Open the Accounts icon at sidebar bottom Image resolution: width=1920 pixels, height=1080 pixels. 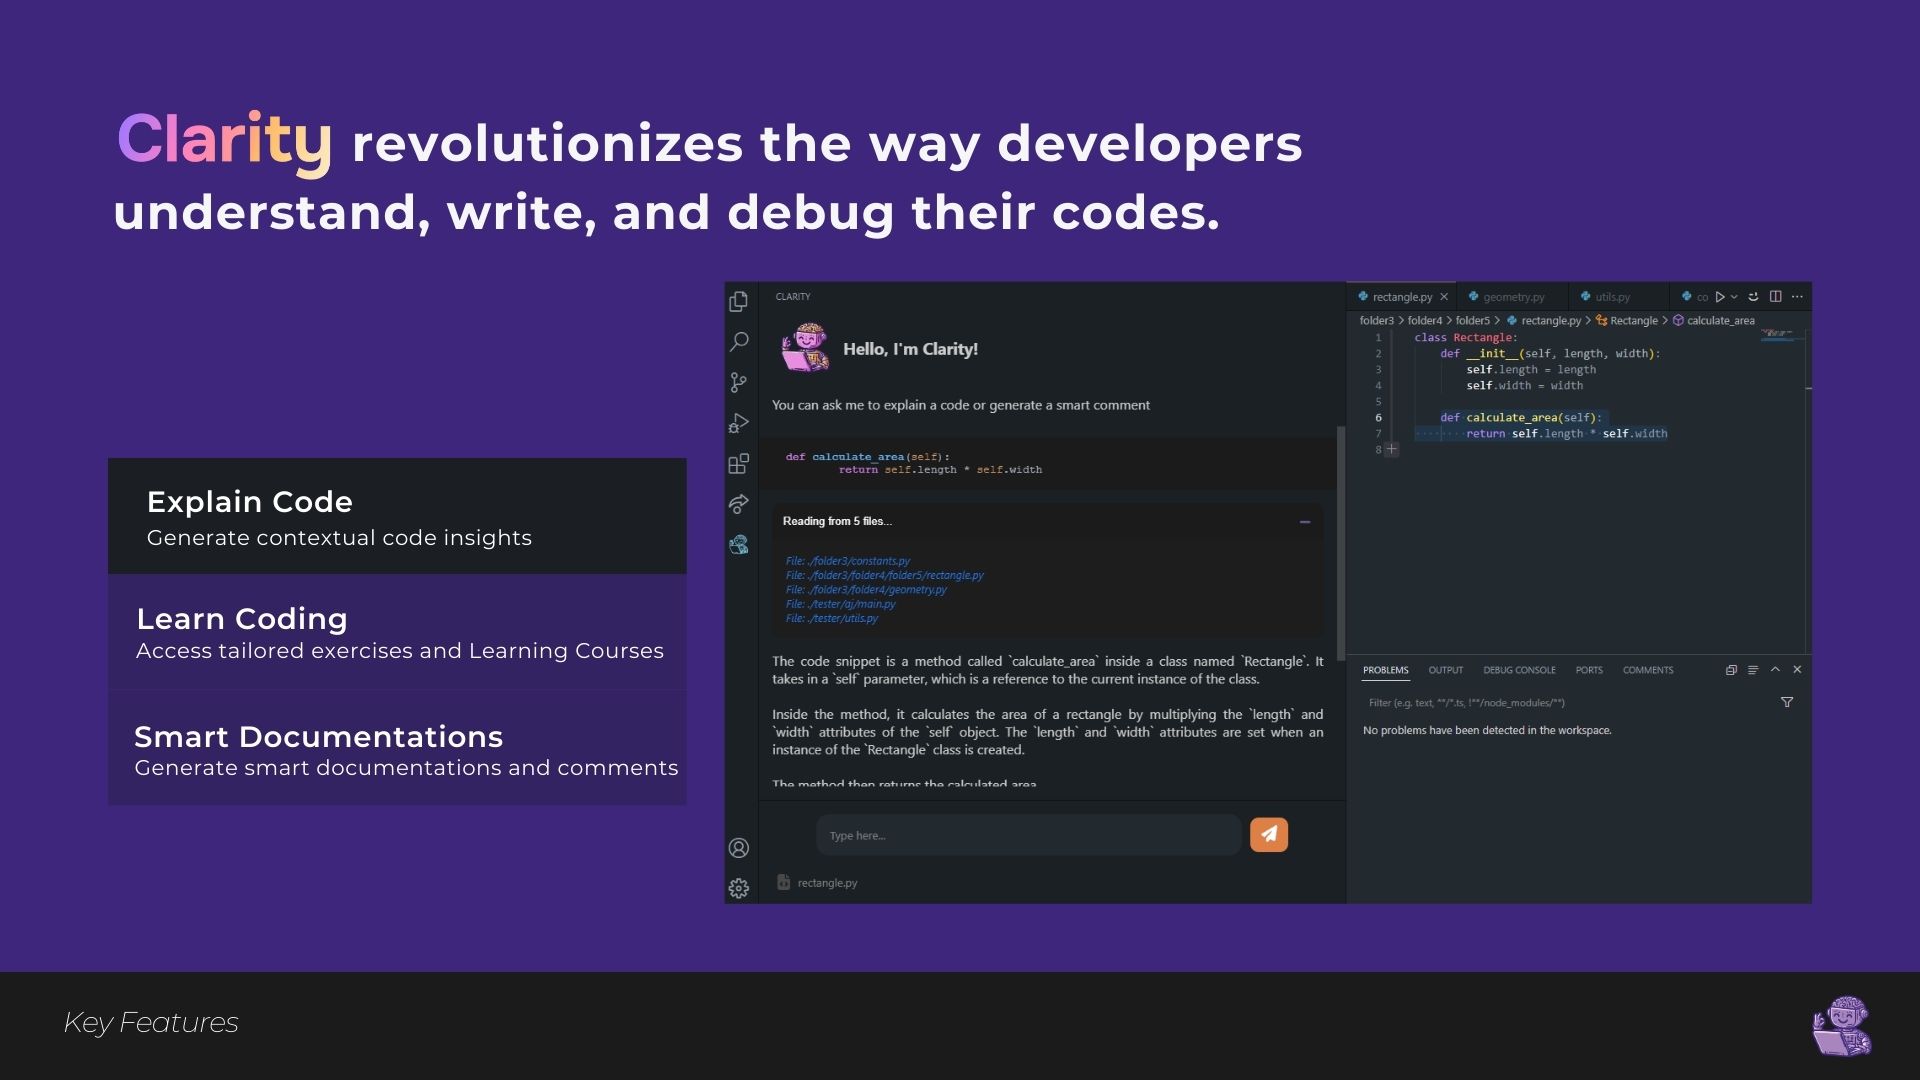739,847
